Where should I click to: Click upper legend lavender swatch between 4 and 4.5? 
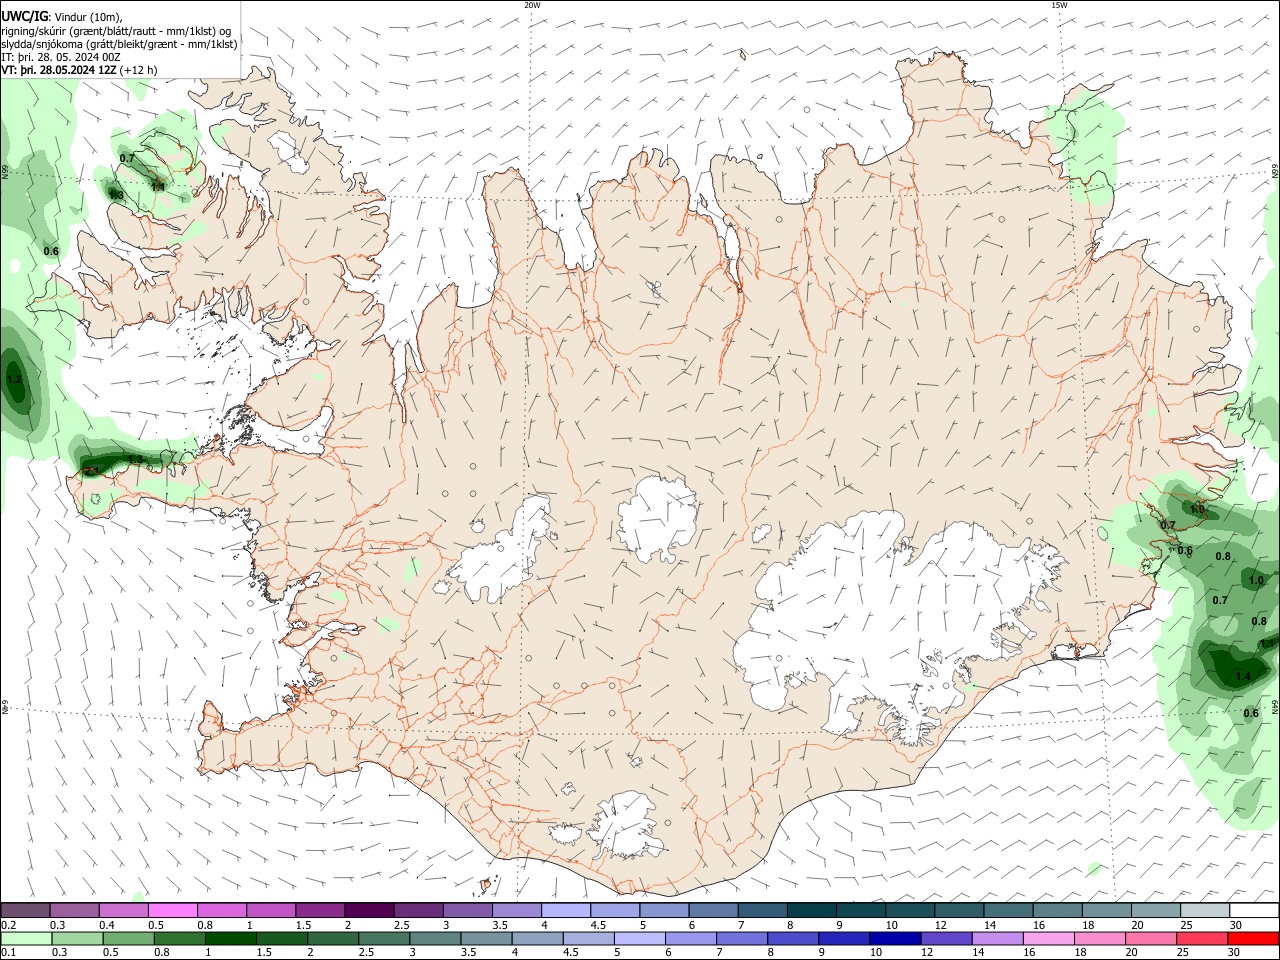[x=566, y=911]
